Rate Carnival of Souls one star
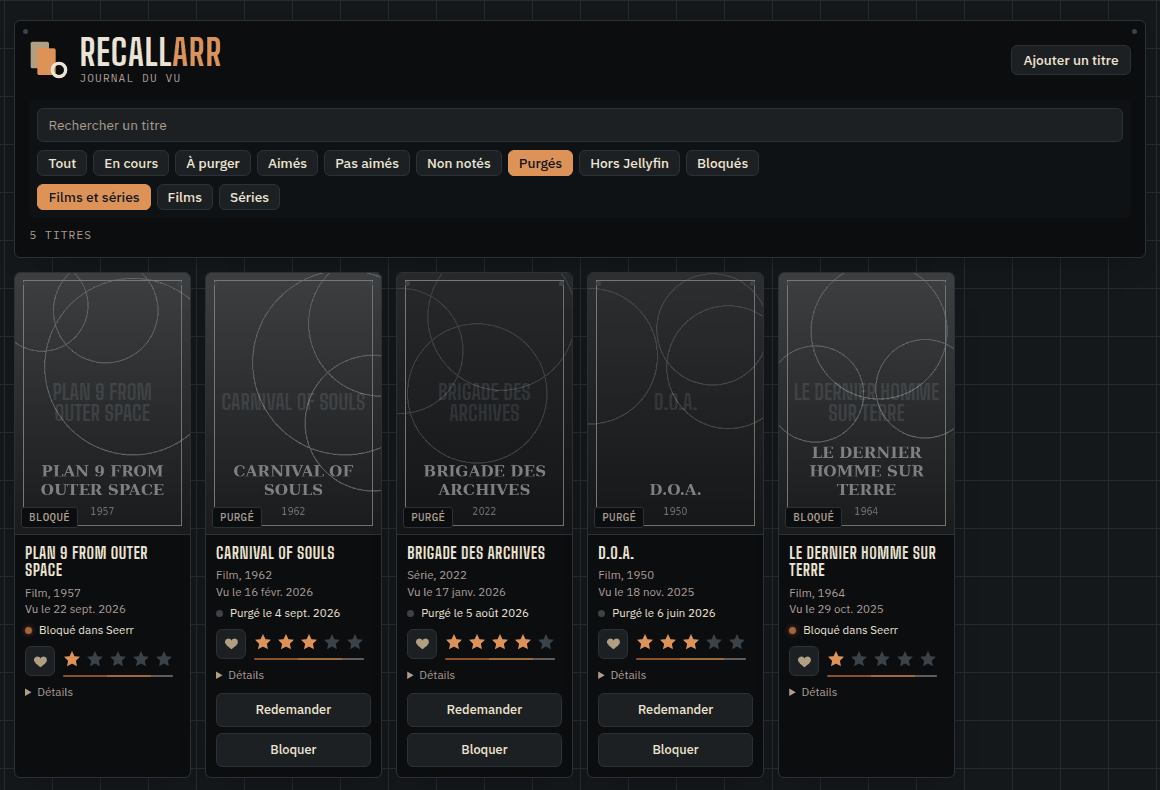 click(263, 642)
